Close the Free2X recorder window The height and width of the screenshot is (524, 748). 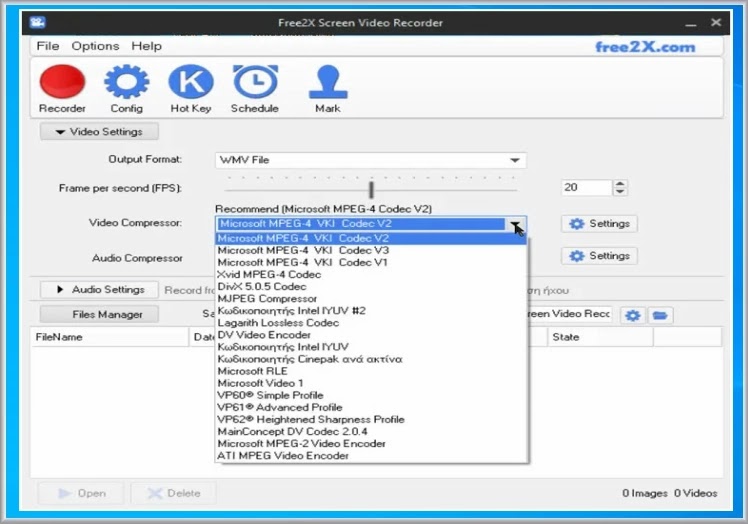point(716,22)
